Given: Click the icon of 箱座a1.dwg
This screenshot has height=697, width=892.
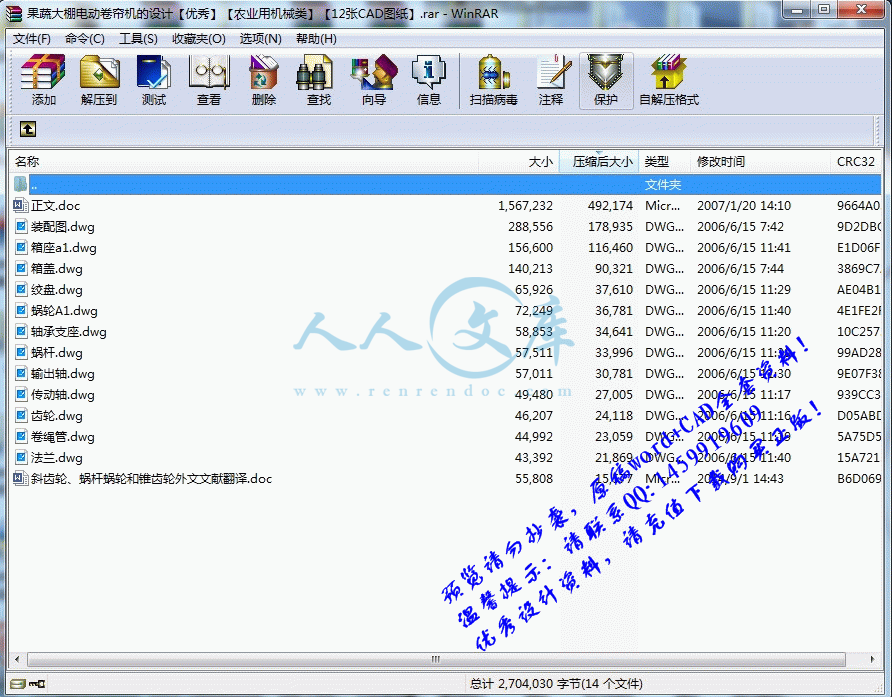Looking at the screenshot, I should pos(21,248).
